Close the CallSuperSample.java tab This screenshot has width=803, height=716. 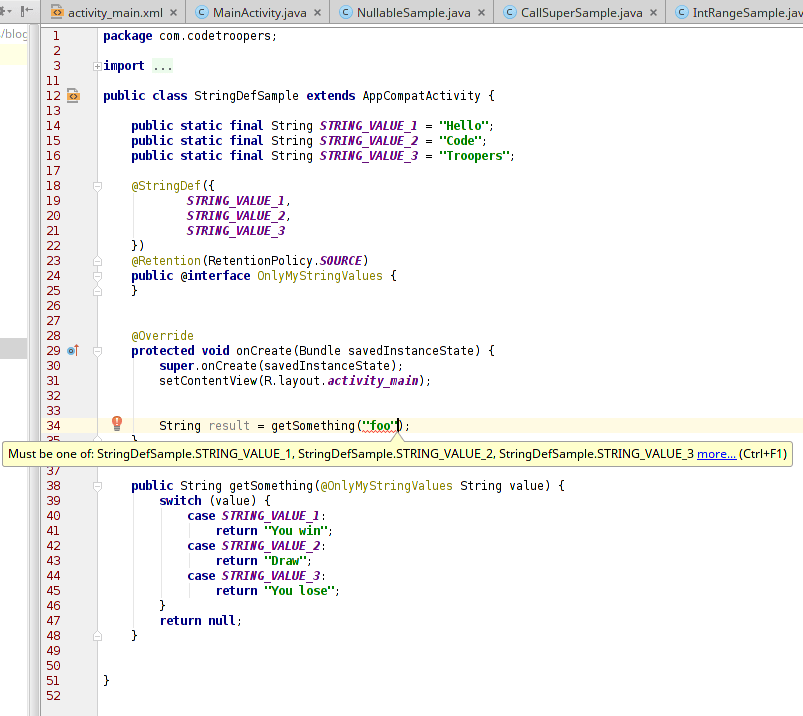coord(654,13)
